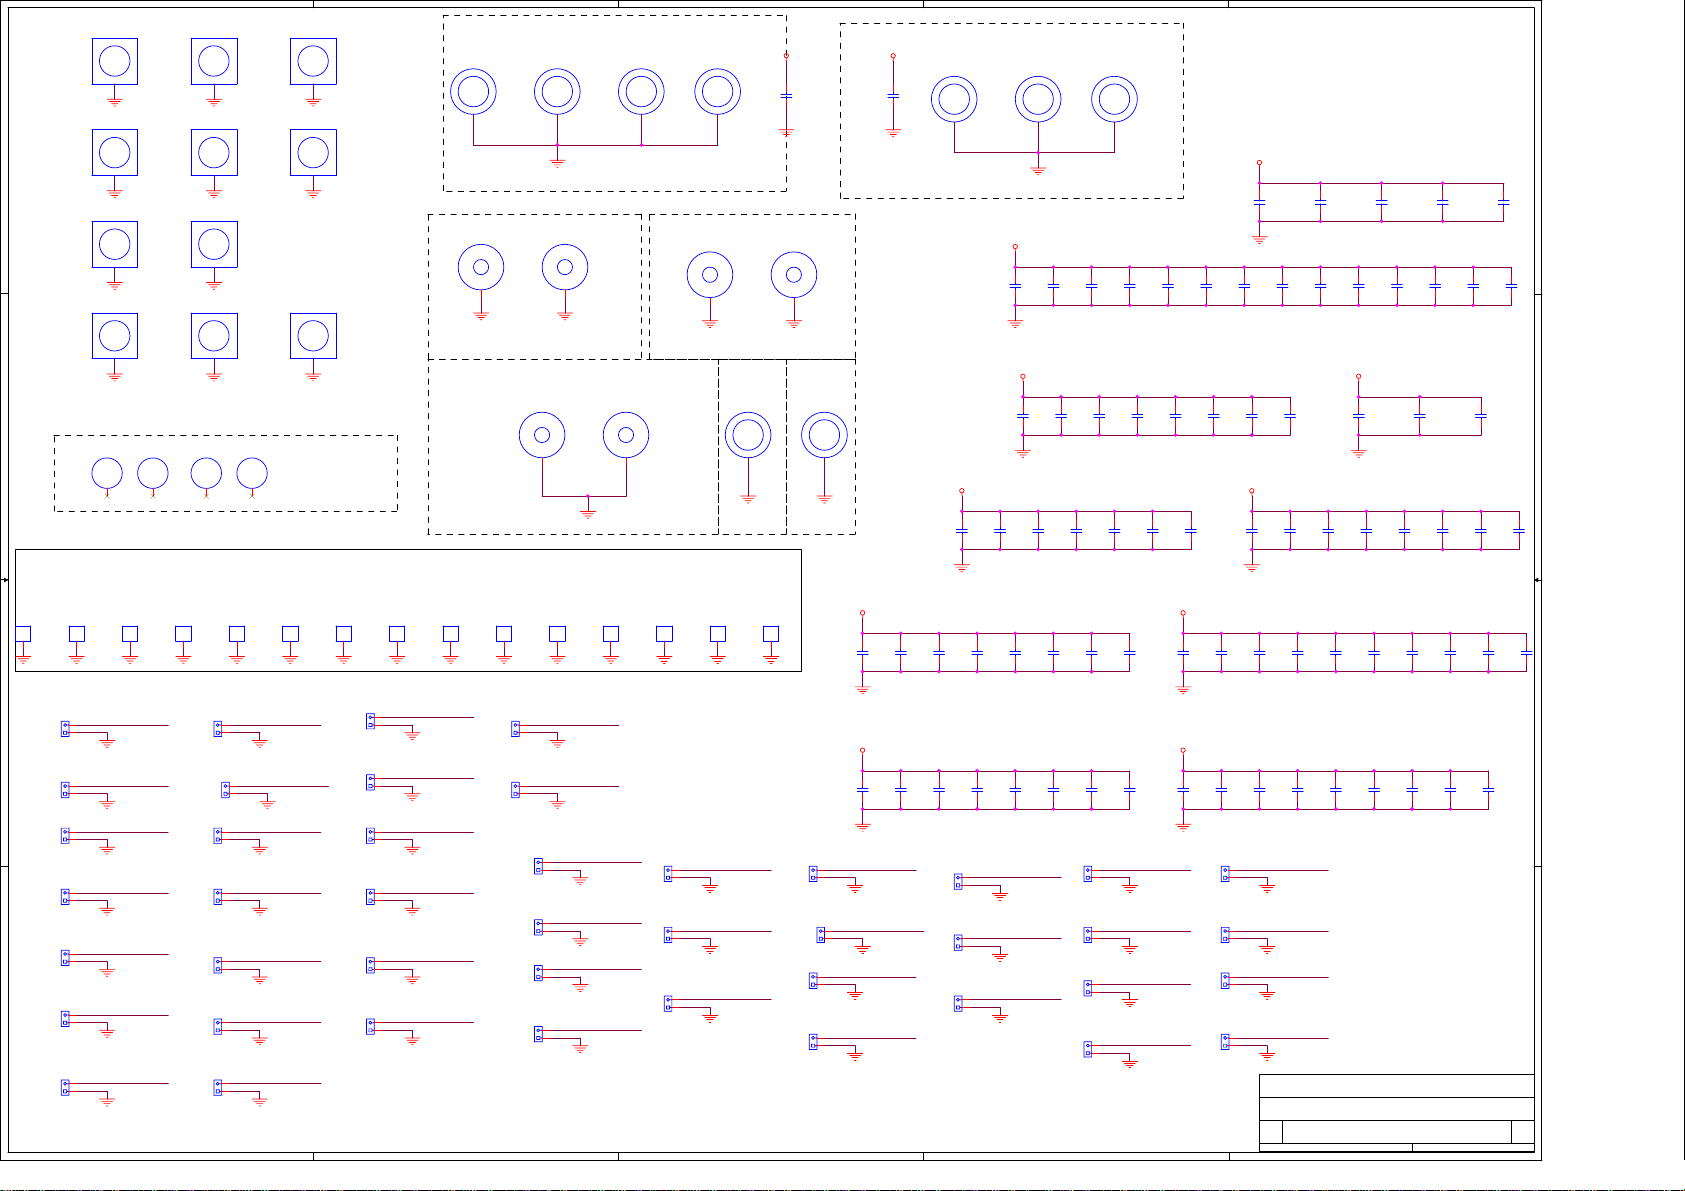Click the ground symbol shared by four double-ring symbols
1685x1191 pixels.
557,161
